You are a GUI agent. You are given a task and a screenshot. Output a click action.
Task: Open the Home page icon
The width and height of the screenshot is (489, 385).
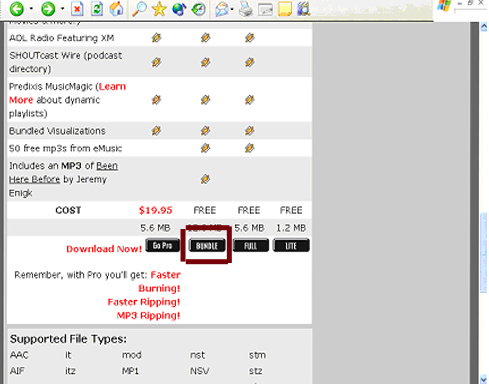[116, 9]
